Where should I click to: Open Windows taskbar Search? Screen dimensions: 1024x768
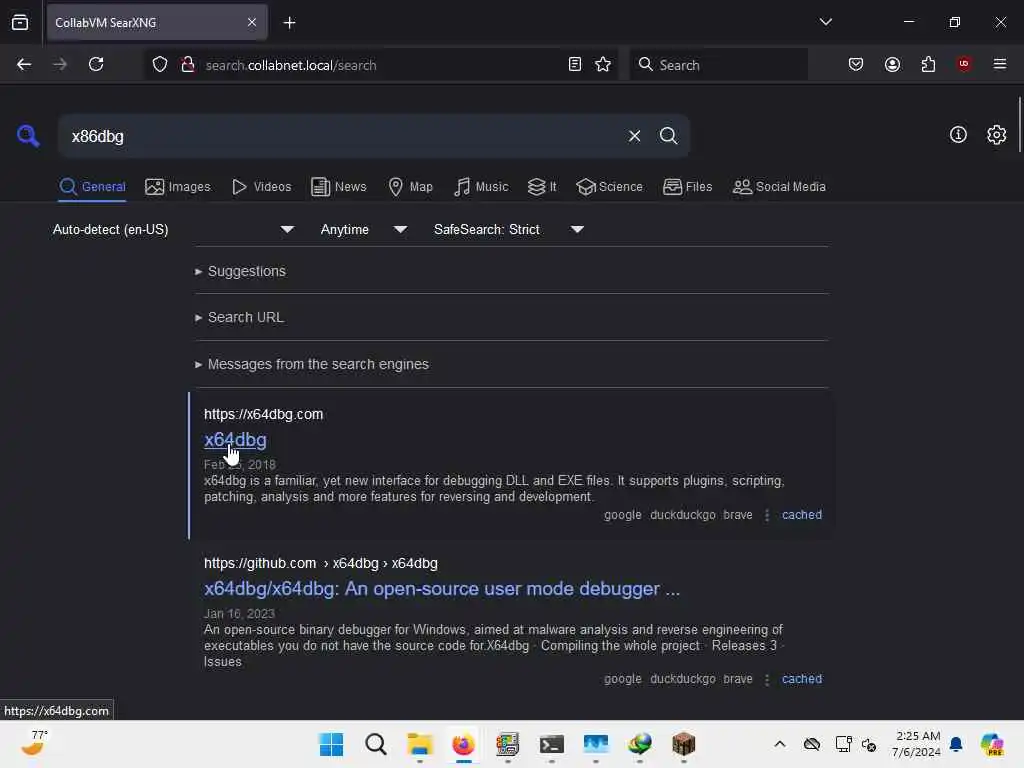376,744
